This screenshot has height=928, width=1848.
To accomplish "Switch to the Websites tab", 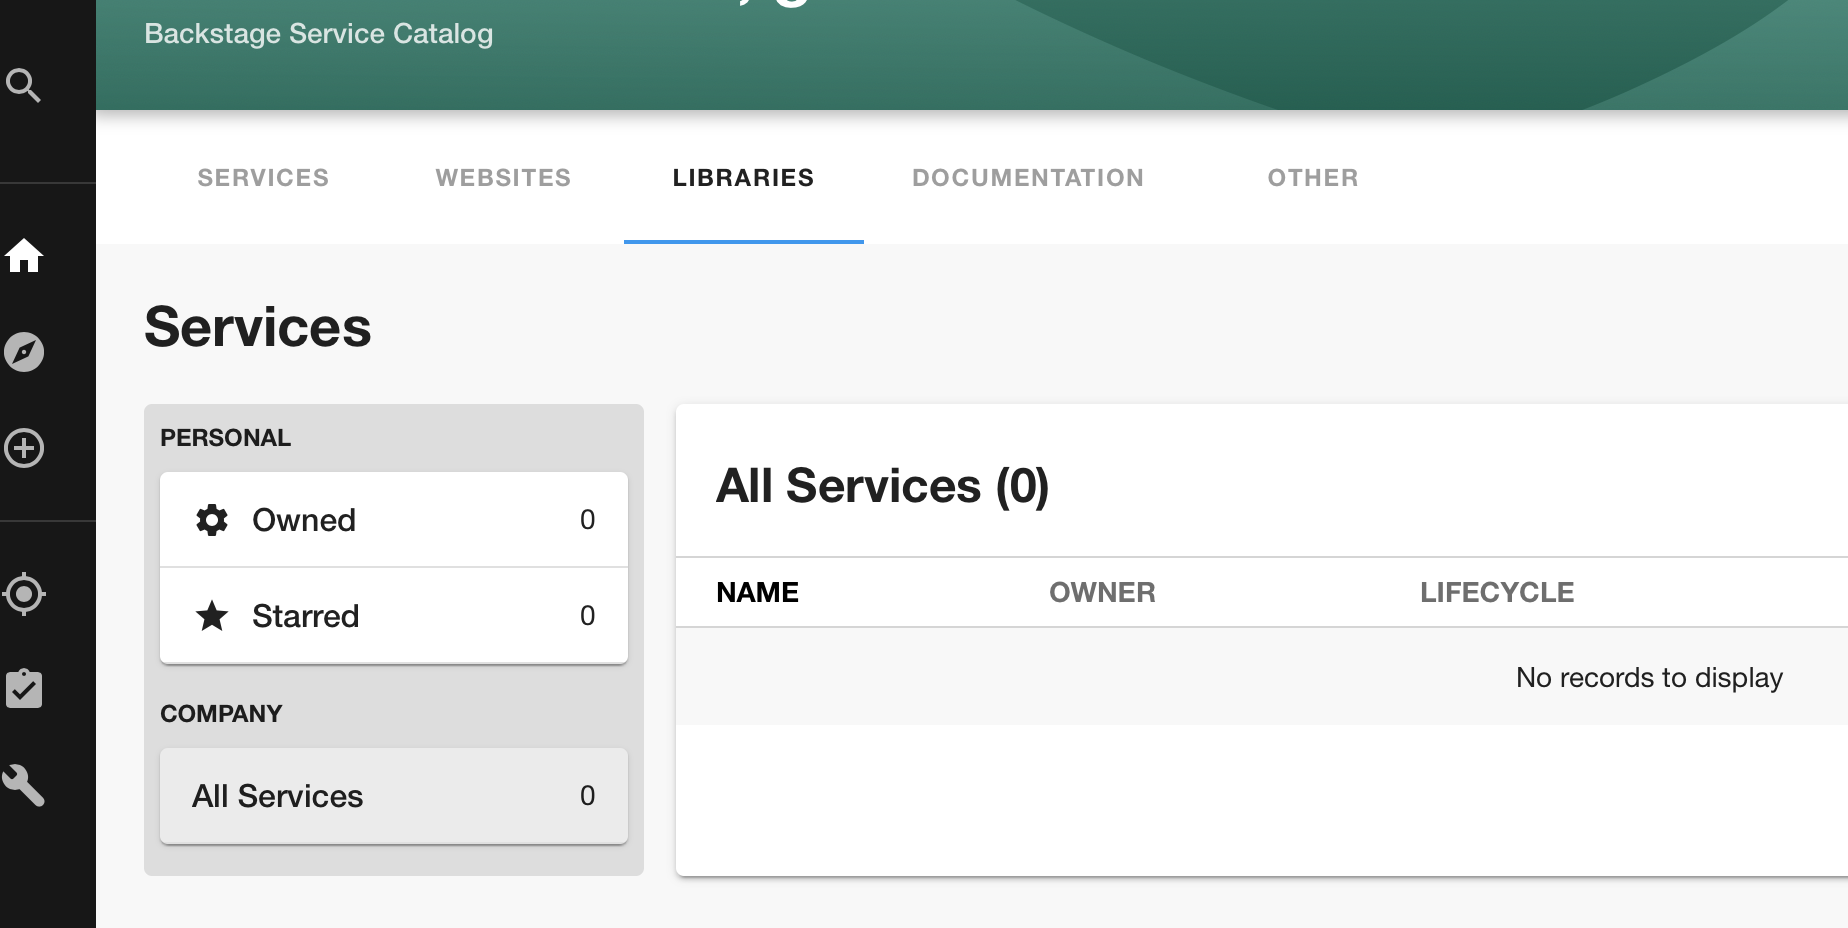I will coord(503,178).
